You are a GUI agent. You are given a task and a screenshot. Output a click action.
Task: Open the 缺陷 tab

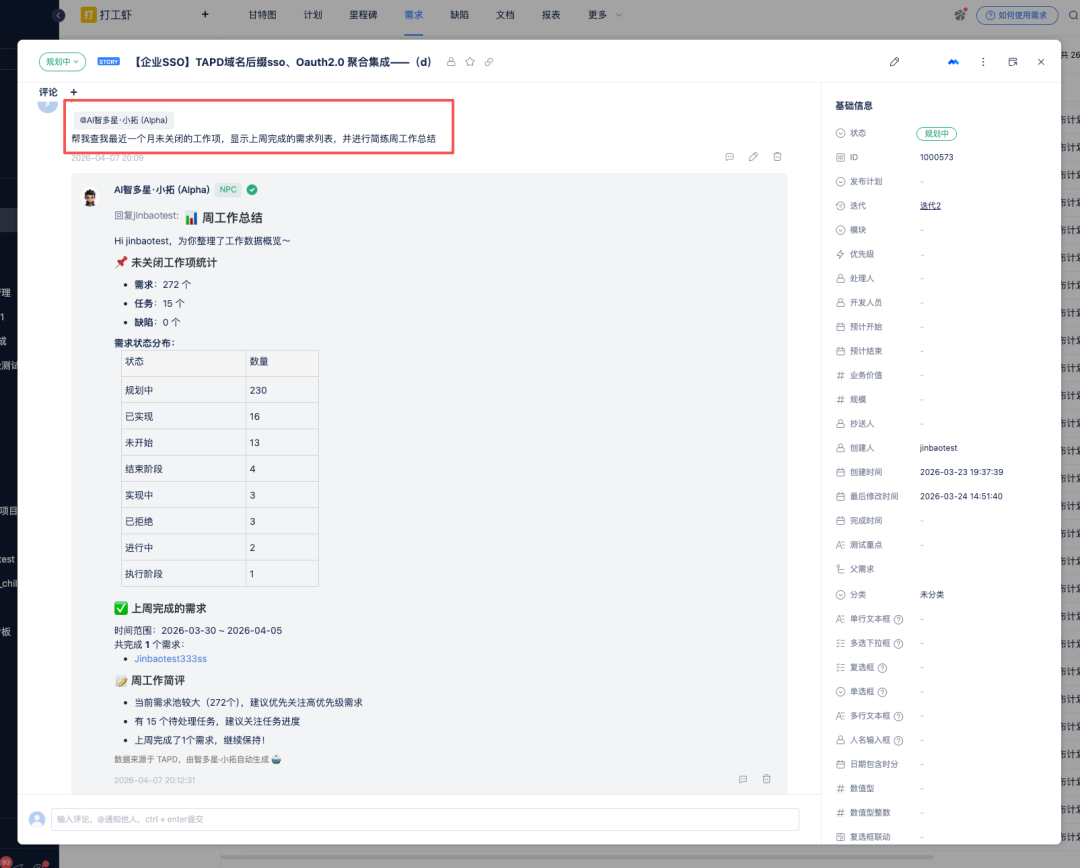pyautogui.click(x=459, y=14)
